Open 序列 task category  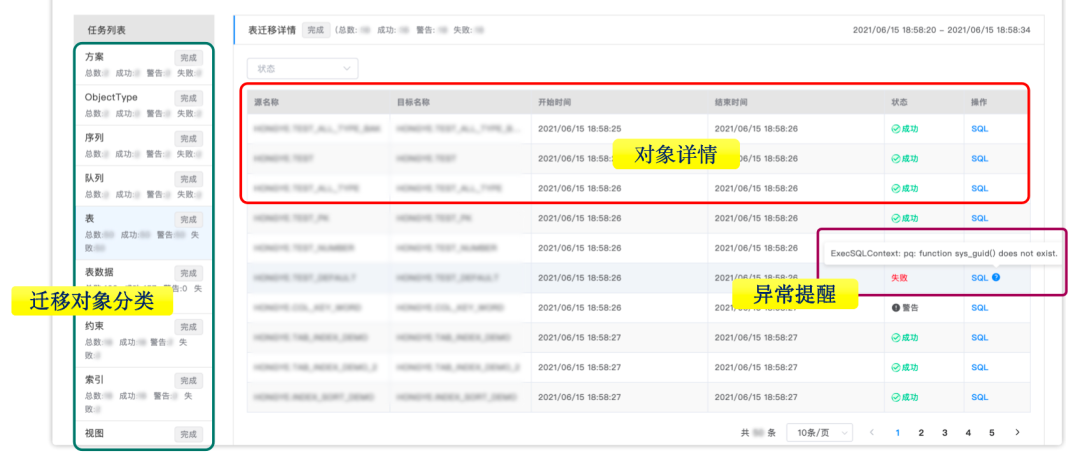(95, 137)
